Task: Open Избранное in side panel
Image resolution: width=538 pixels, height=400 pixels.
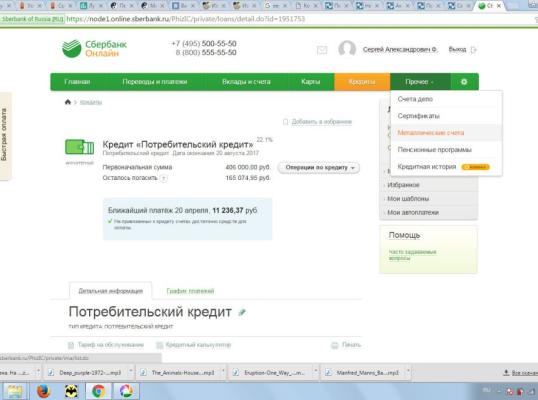Action: pyautogui.click(x=403, y=185)
